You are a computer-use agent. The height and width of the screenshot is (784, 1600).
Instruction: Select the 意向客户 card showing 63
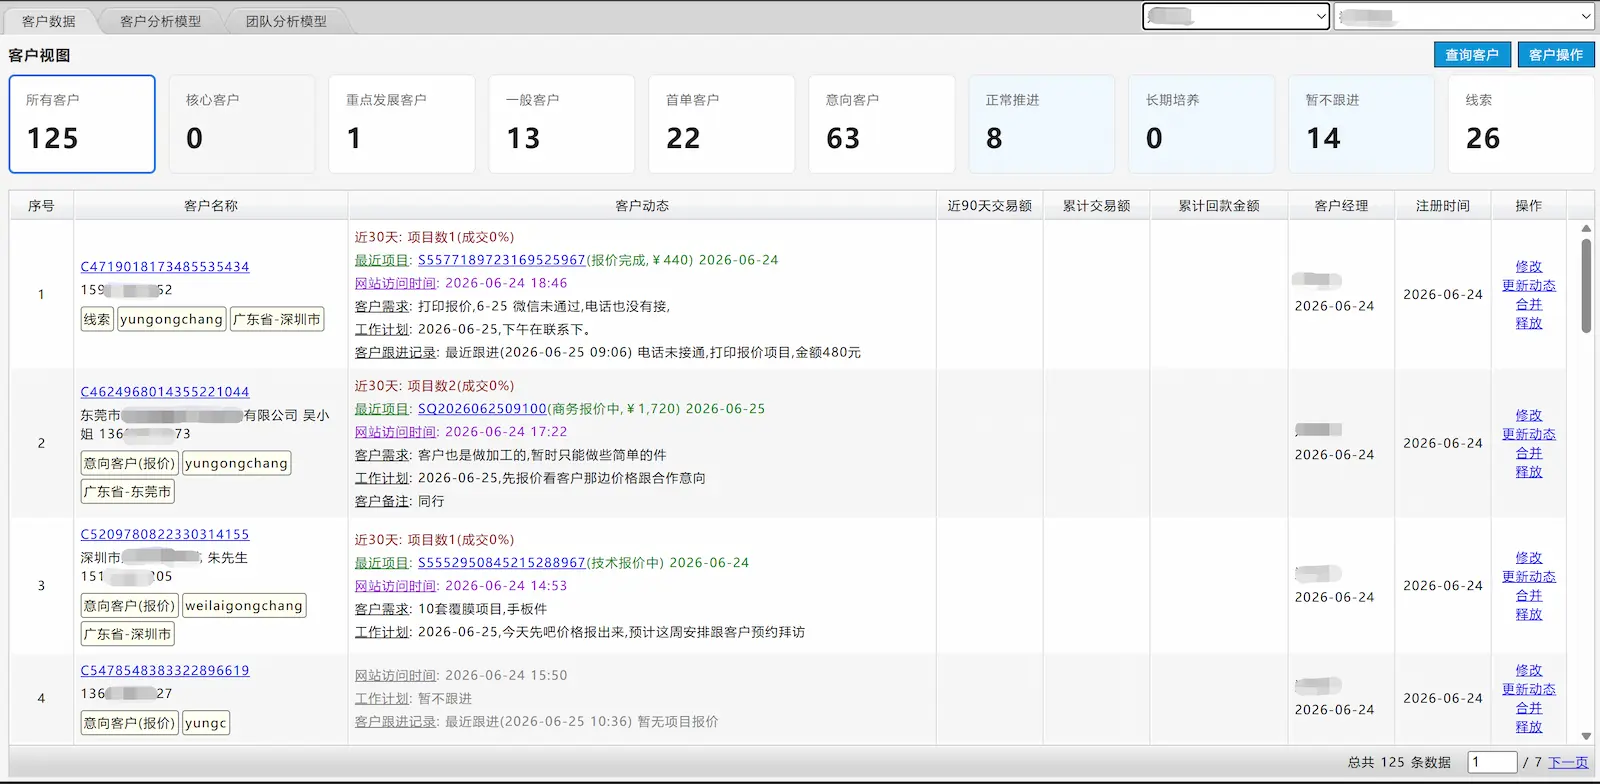pyautogui.click(x=882, y=124)
